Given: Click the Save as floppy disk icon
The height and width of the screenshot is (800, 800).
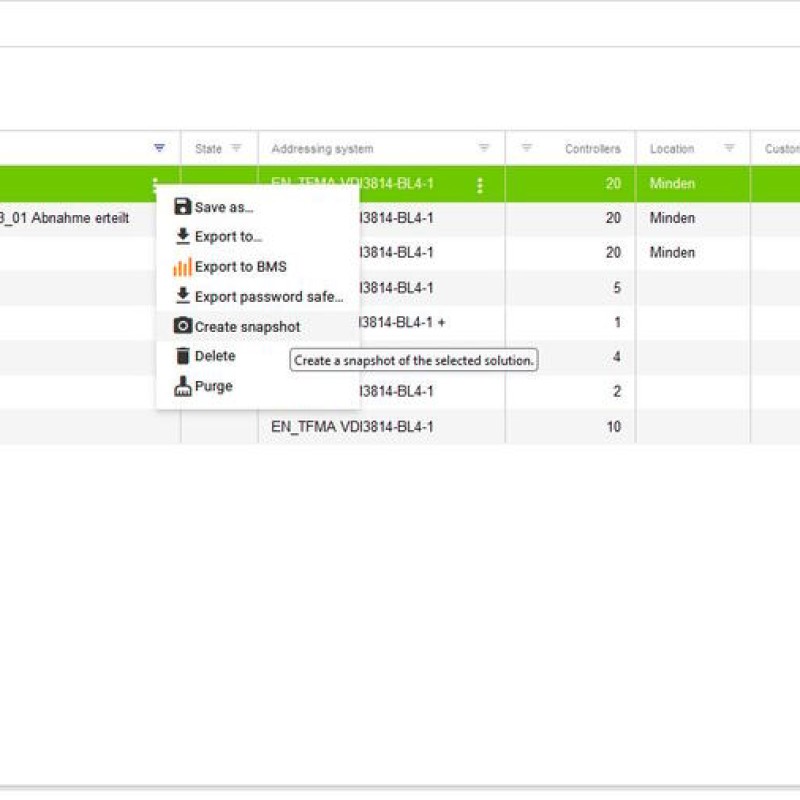Looking at the screenshot, I should click(181, 206).
